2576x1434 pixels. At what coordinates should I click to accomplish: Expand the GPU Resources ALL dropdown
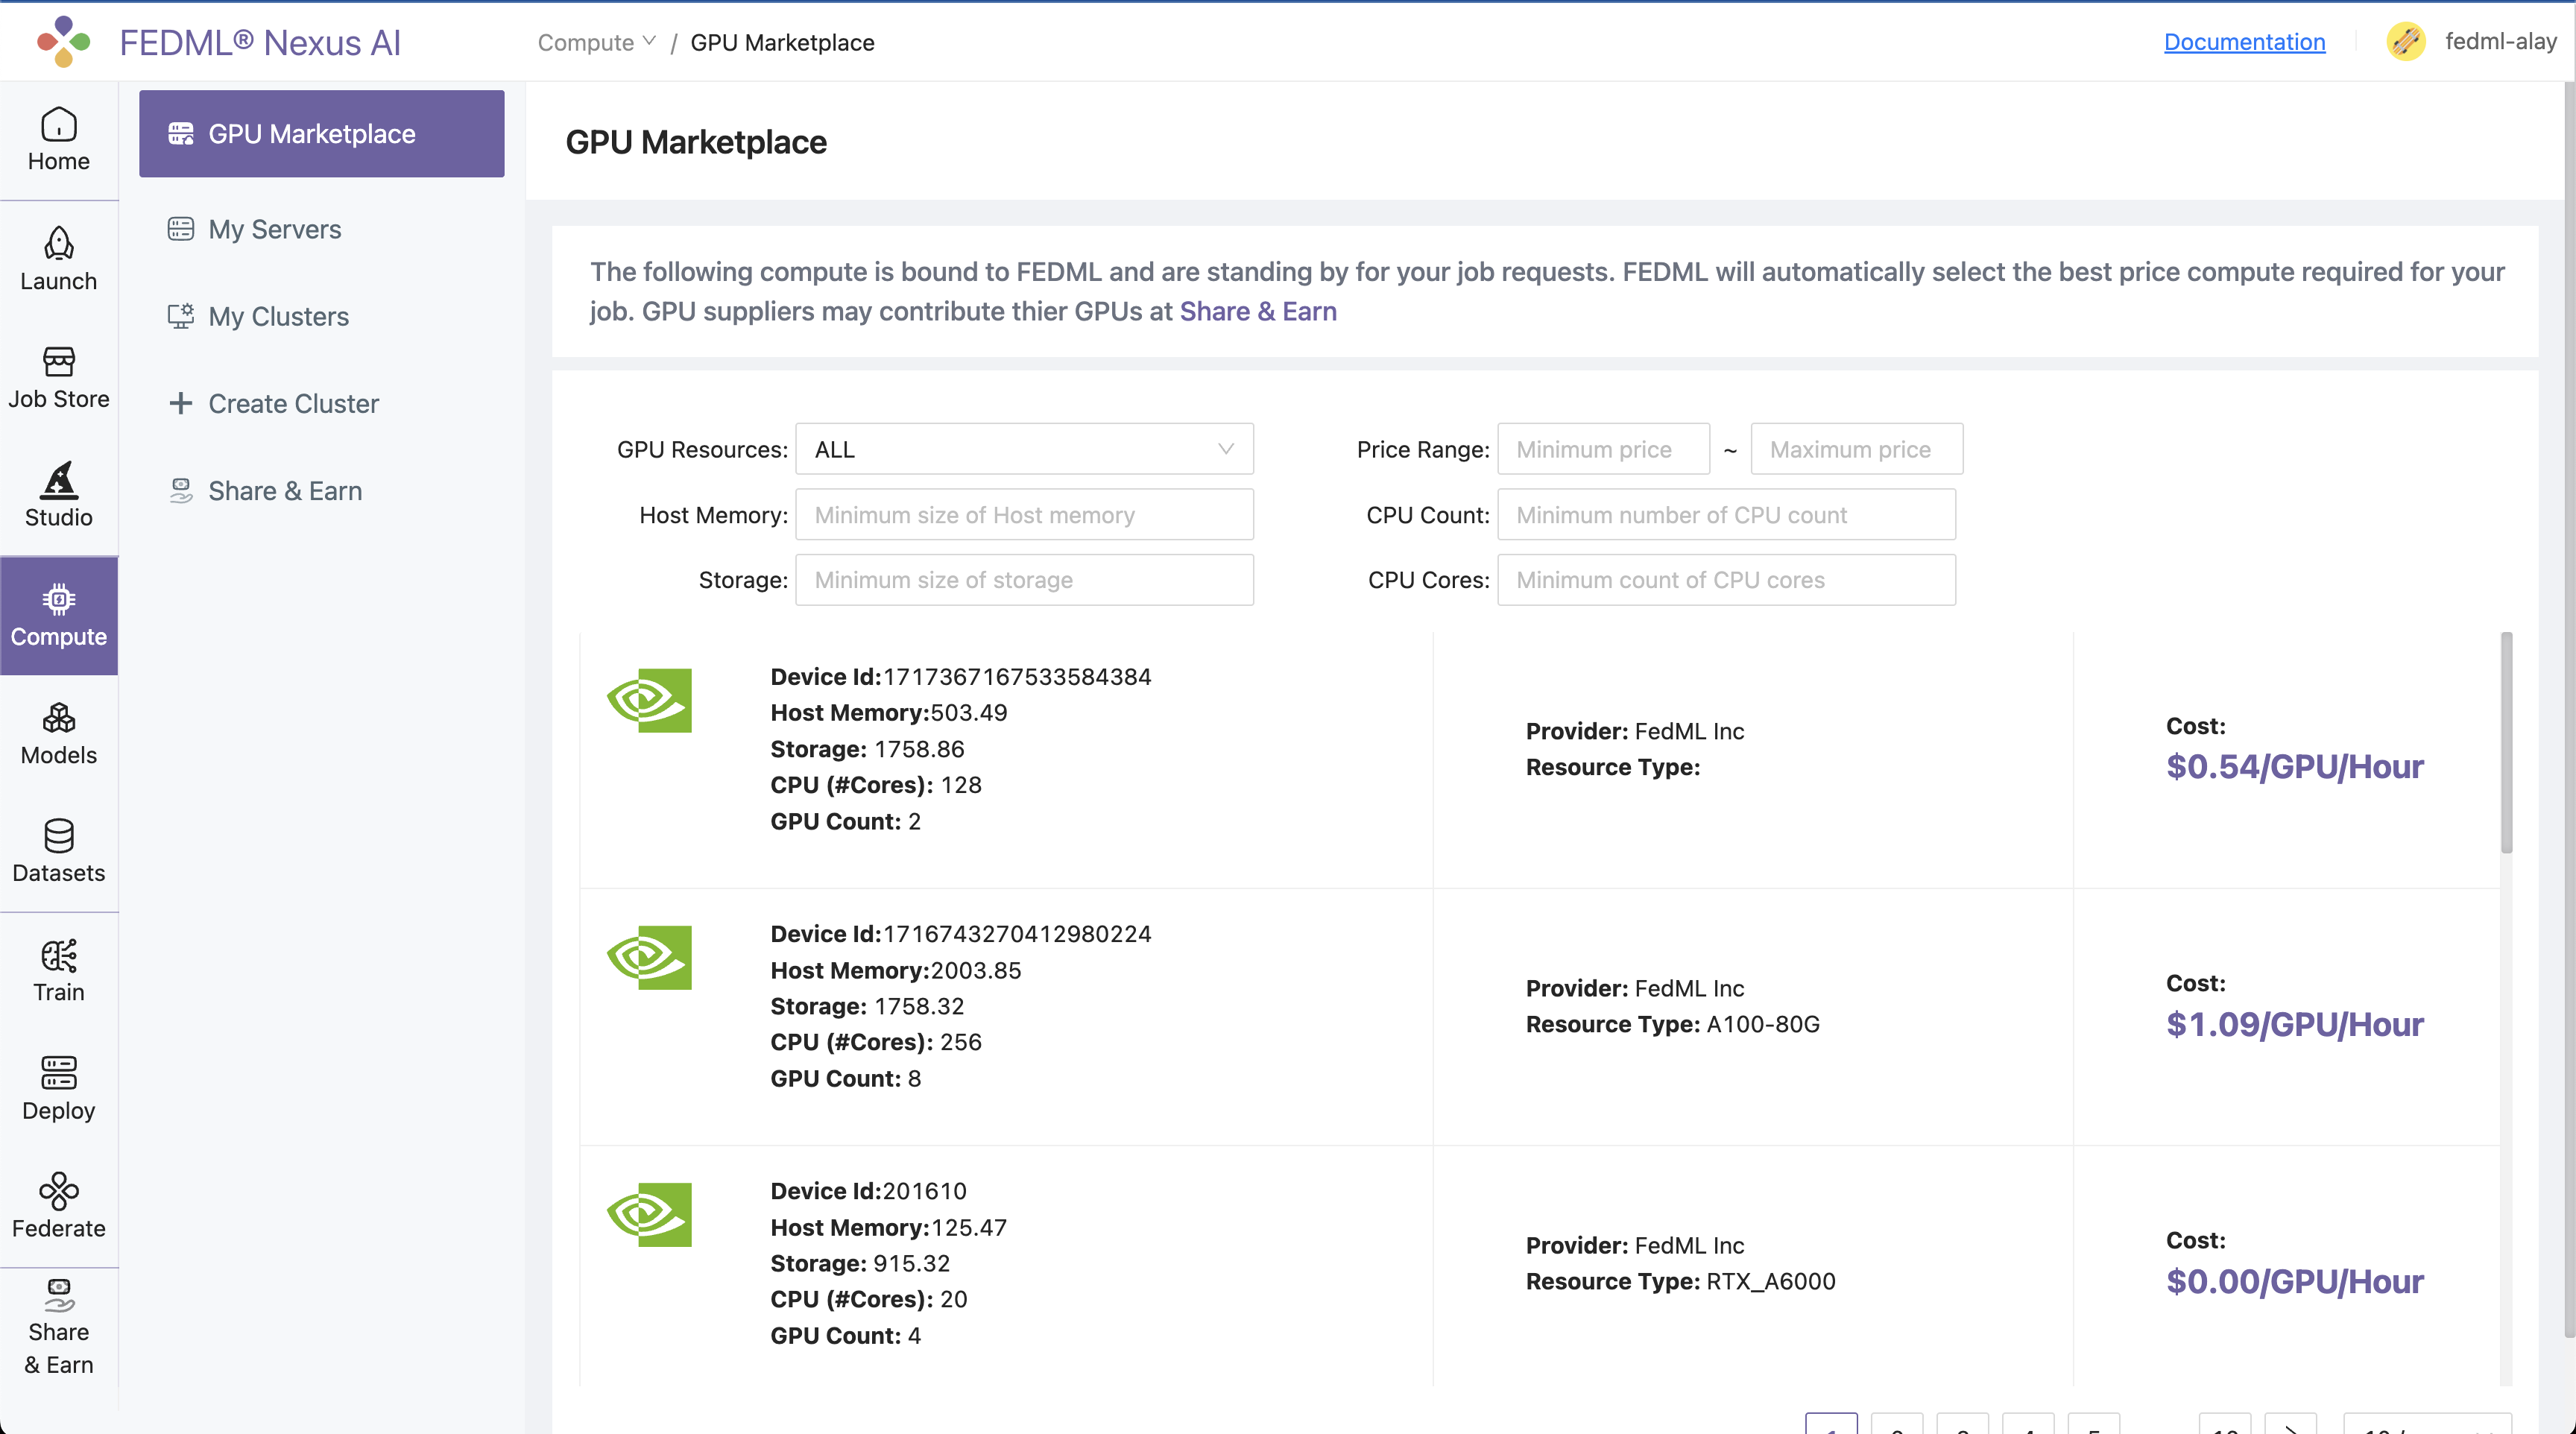click(1024, 449)
